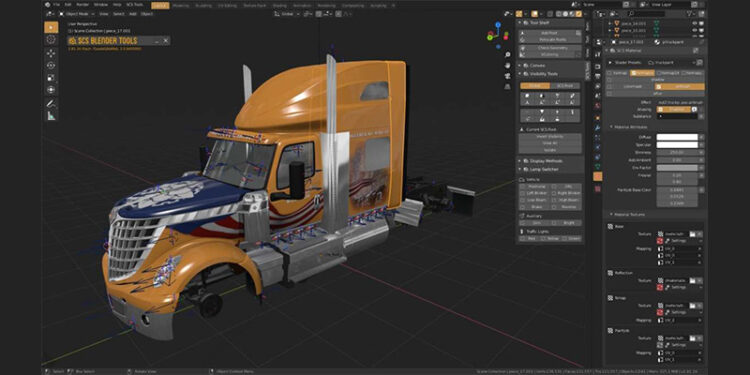Open Texture properties checker tab
750x375 pixels.
[x=598, y=188]
